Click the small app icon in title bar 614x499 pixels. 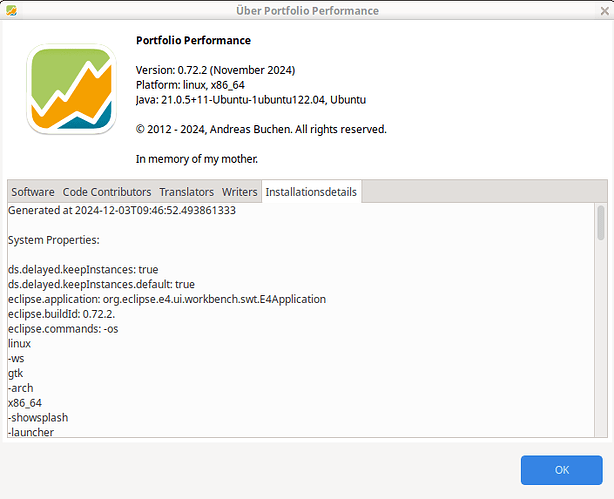11,11
